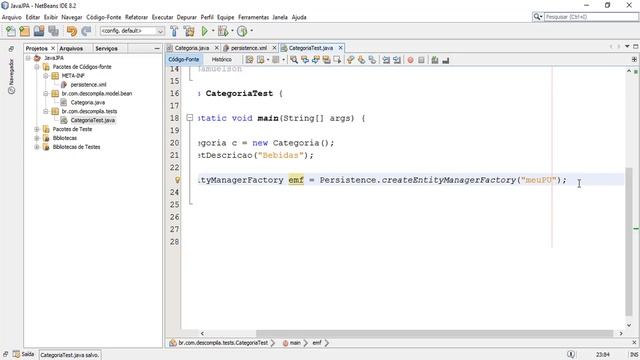Click the Histórico view button

coord(222,60)
